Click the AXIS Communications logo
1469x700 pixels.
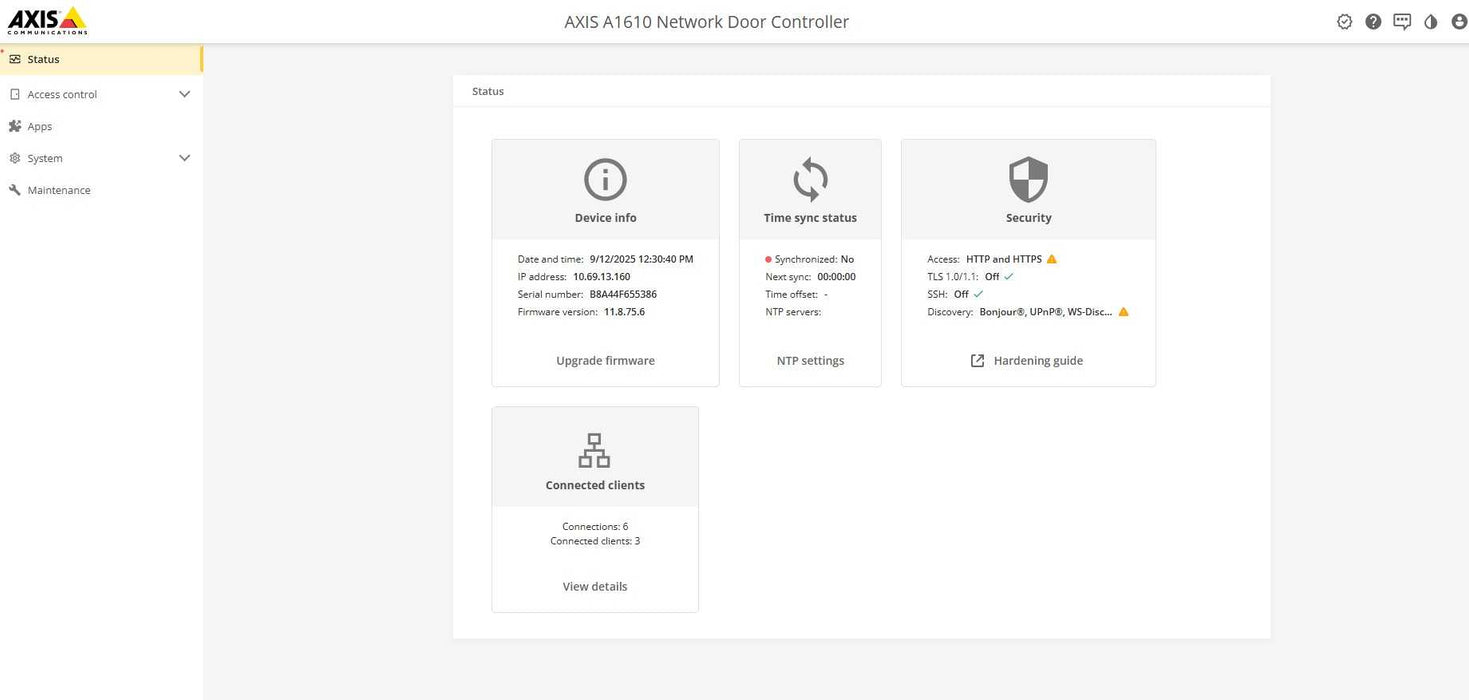(x=47, y=20)
